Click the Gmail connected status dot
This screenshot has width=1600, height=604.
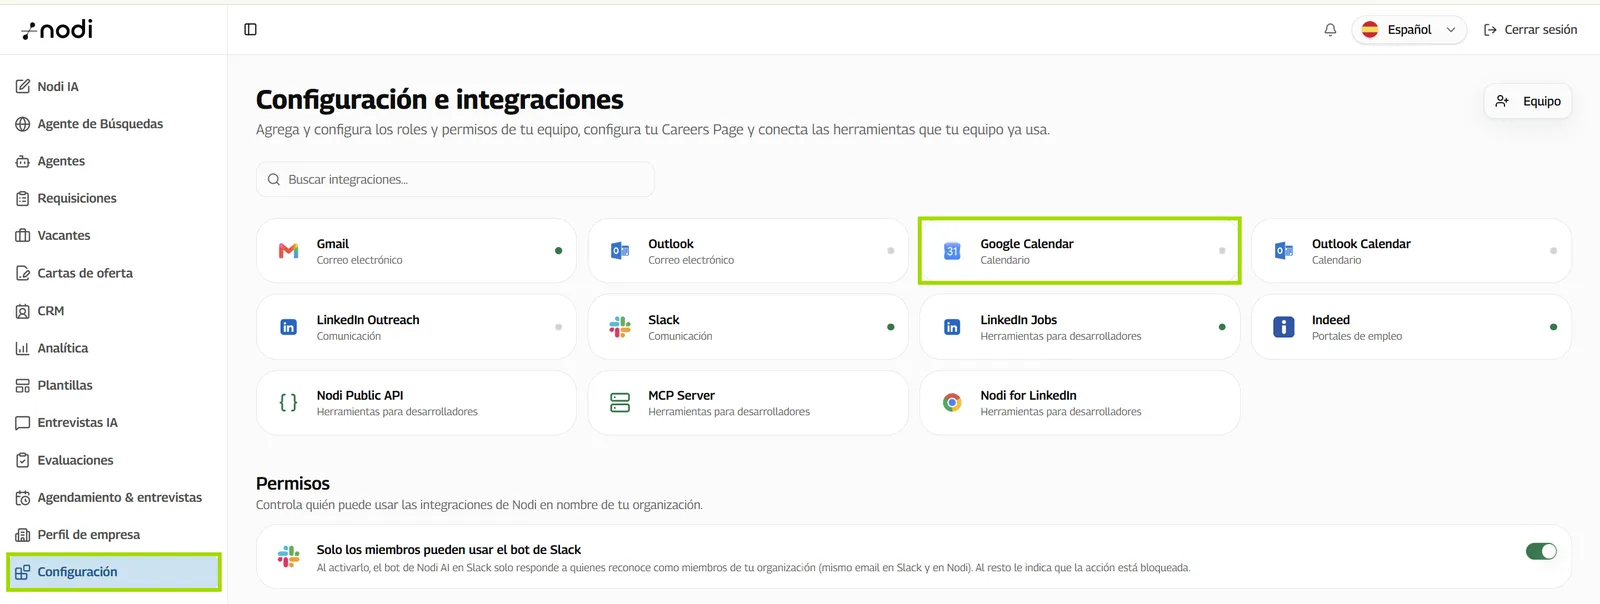(x=558, y=251)
